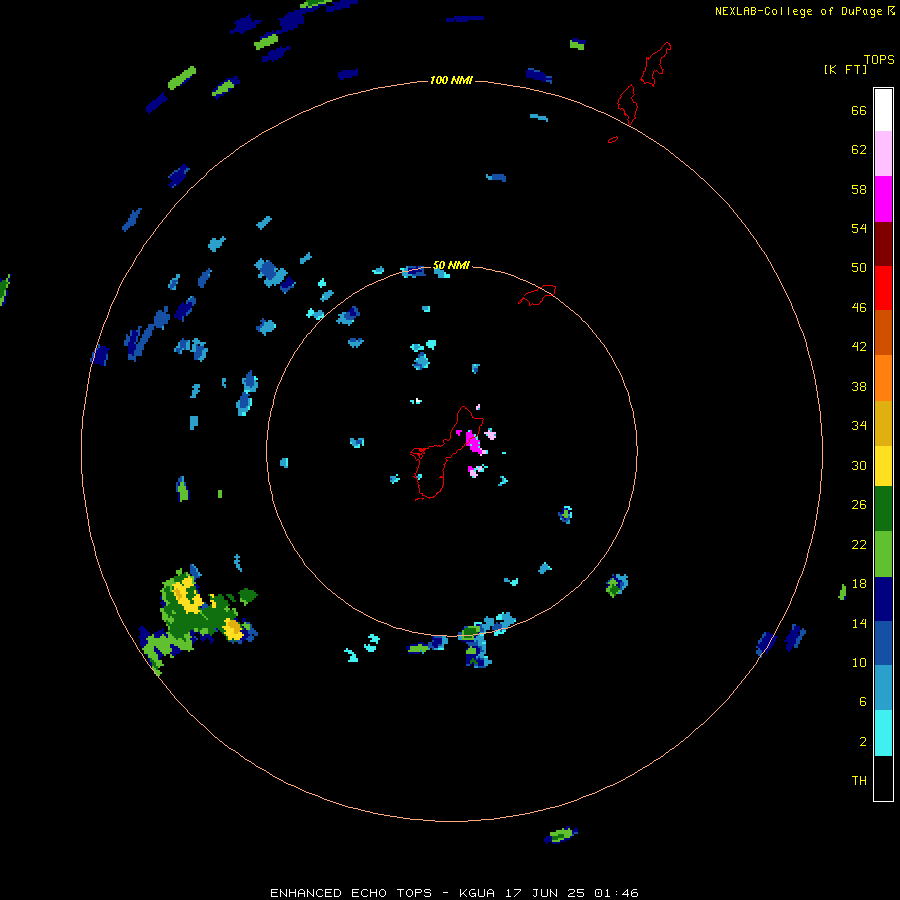Click the gold legend swatch
Screen dimensions: 900x900
coord(883,422)
